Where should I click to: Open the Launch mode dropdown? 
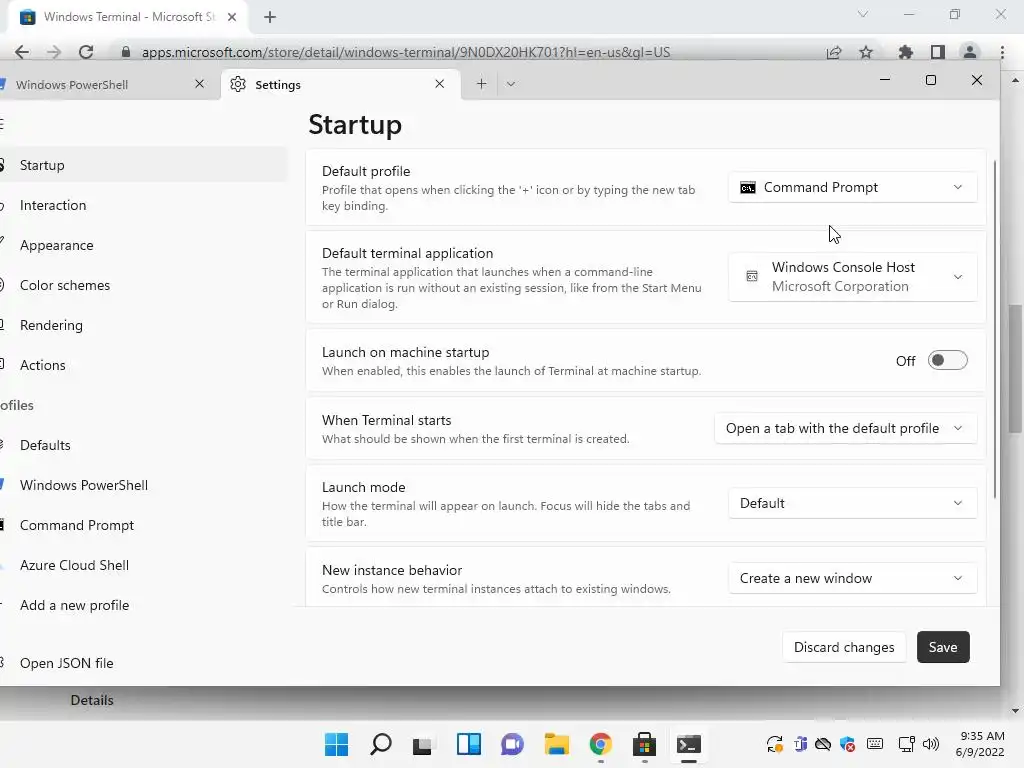pos(852,504)
